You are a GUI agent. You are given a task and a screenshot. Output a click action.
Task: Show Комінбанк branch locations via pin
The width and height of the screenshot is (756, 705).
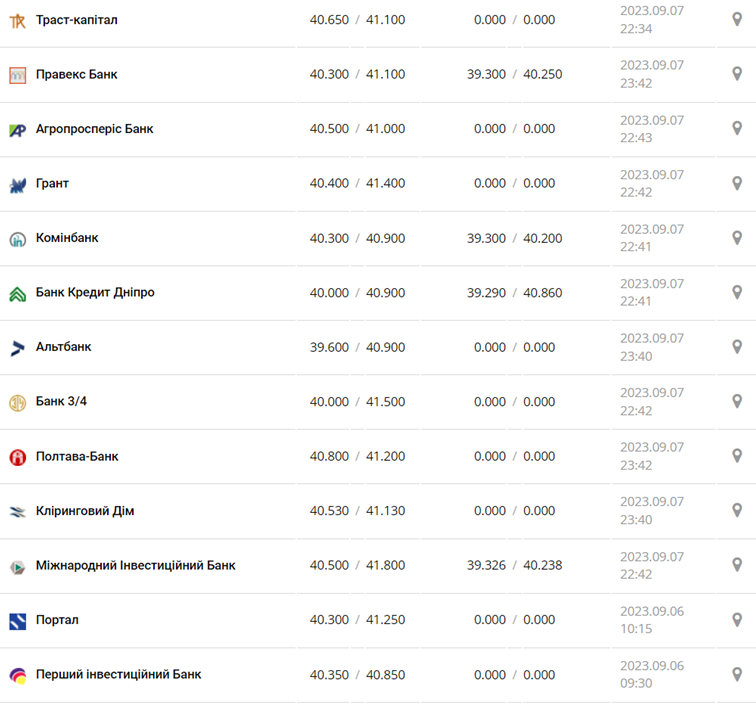(x=737, y=238)
